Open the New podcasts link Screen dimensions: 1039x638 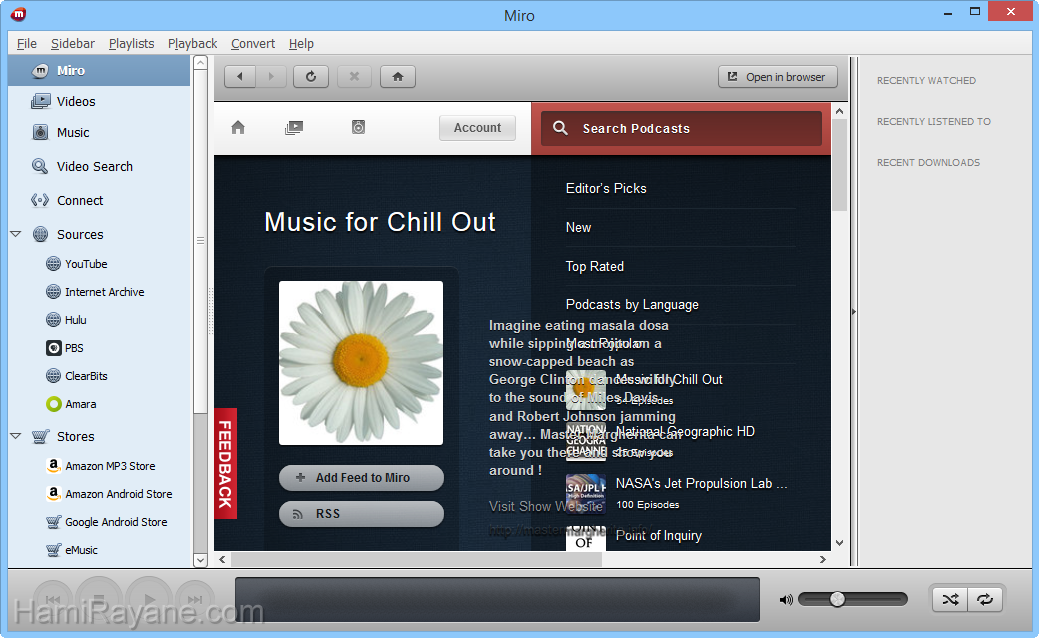pos(578,227)
